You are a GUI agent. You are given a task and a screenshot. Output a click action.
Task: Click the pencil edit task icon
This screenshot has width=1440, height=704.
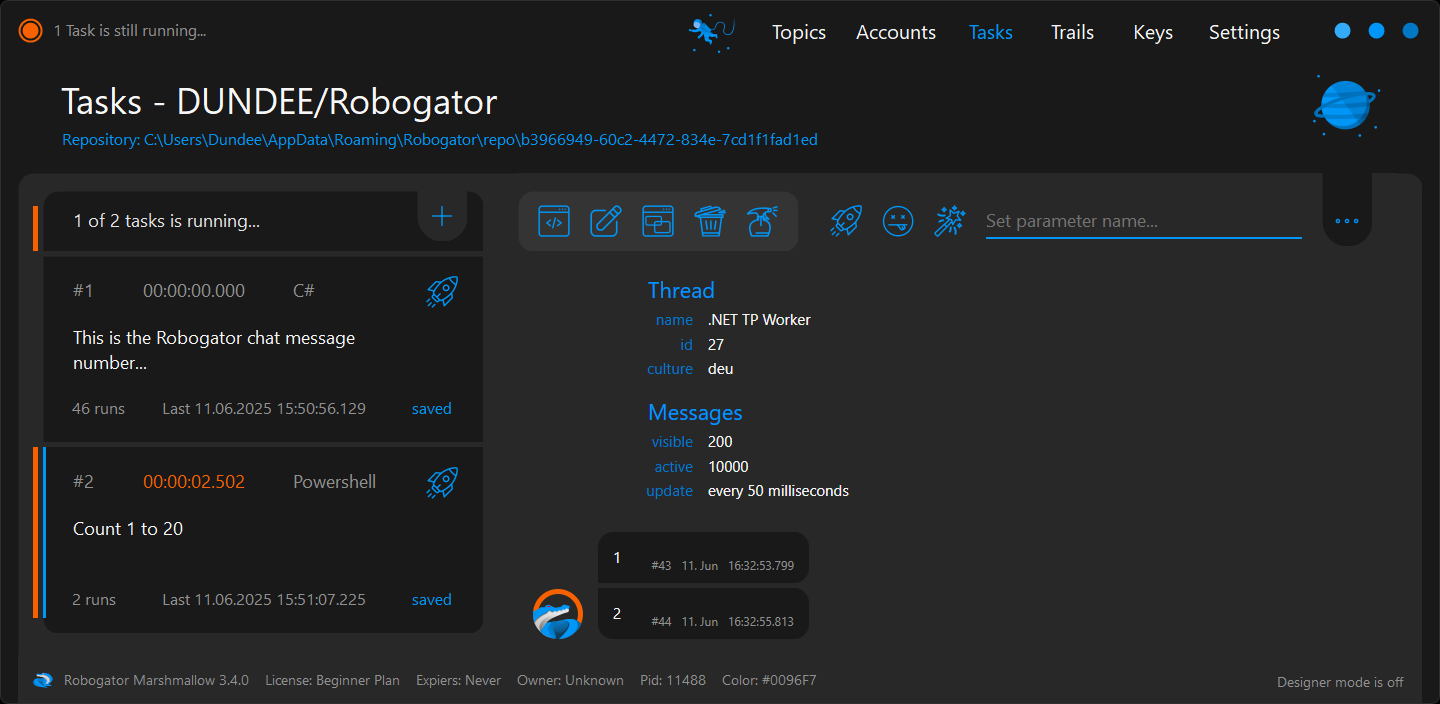[606, 221]
